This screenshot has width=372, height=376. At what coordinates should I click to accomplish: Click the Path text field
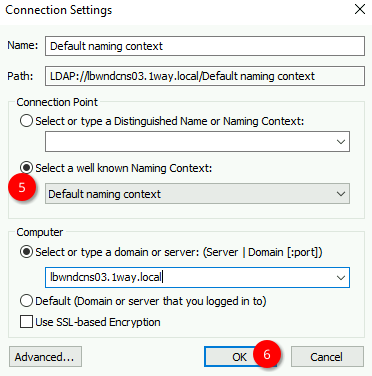tap(205, 76)
